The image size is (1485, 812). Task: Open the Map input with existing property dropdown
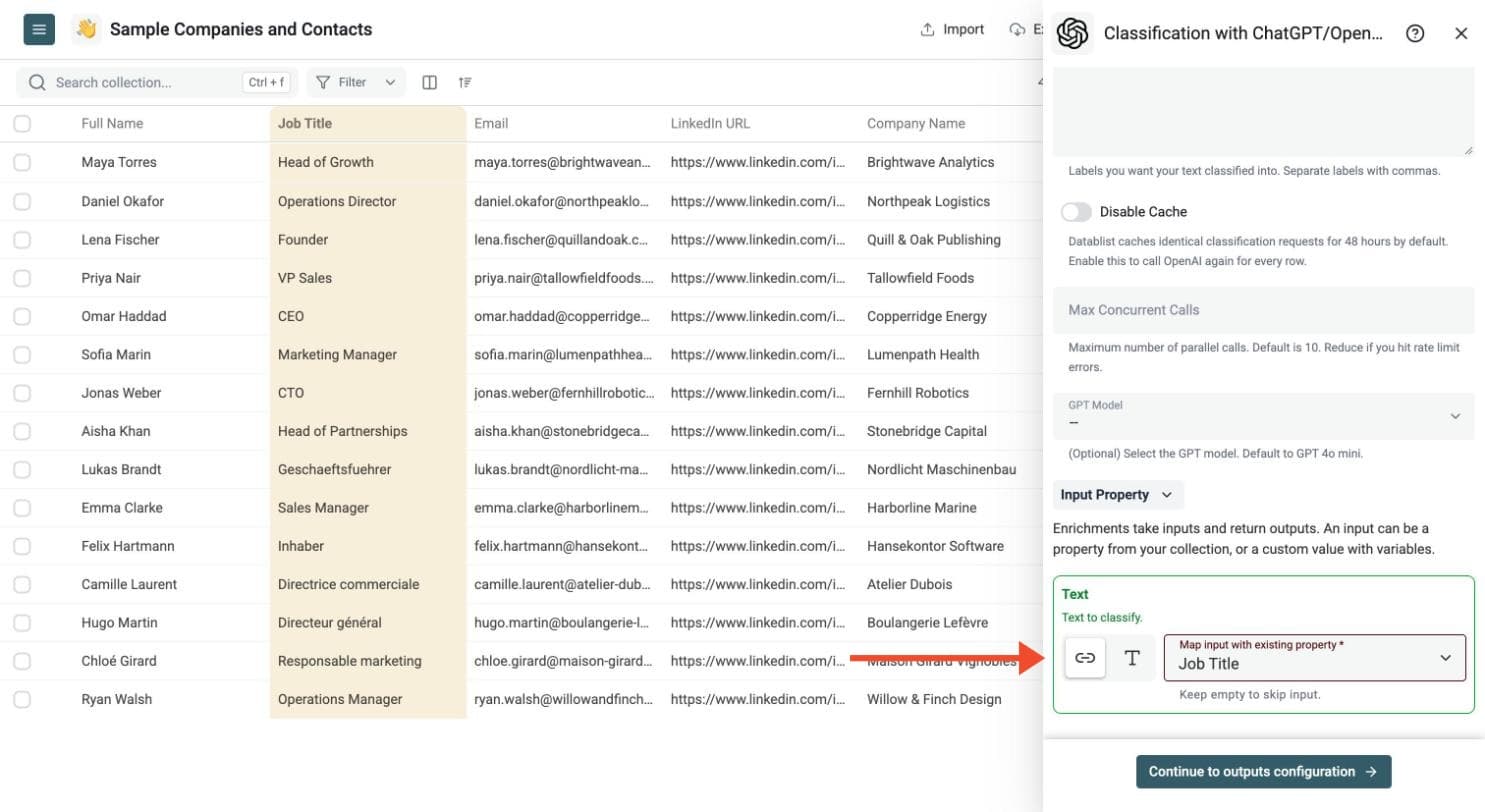[1315, 658]
